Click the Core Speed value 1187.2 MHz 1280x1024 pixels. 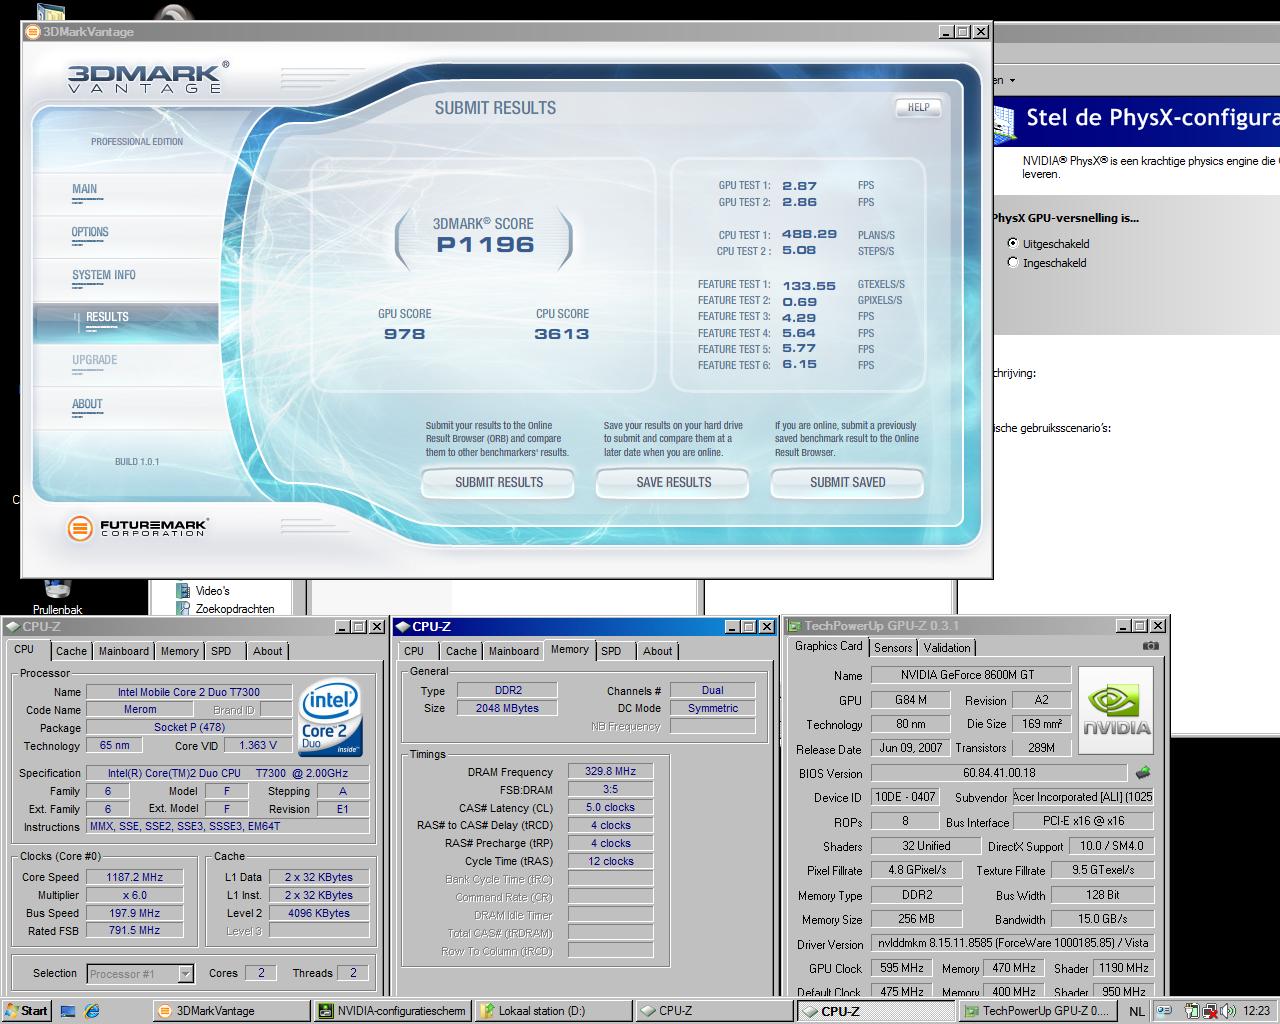pyautogui.click(x=135, y=877)
